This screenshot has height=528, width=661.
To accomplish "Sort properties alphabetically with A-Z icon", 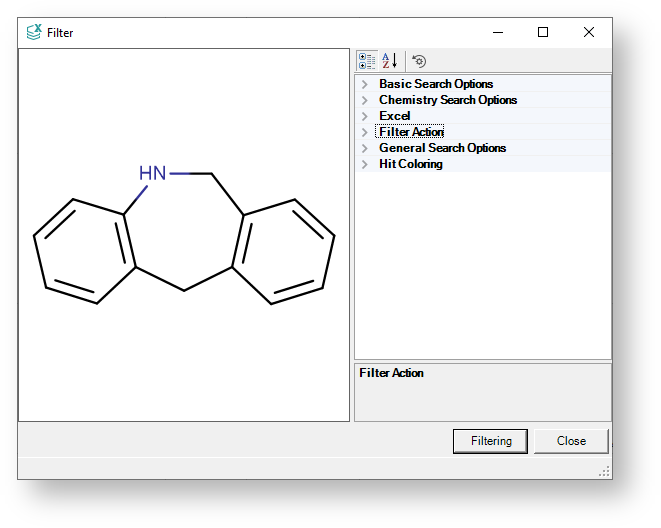I will pyautogui.click(x=390, y=61).
